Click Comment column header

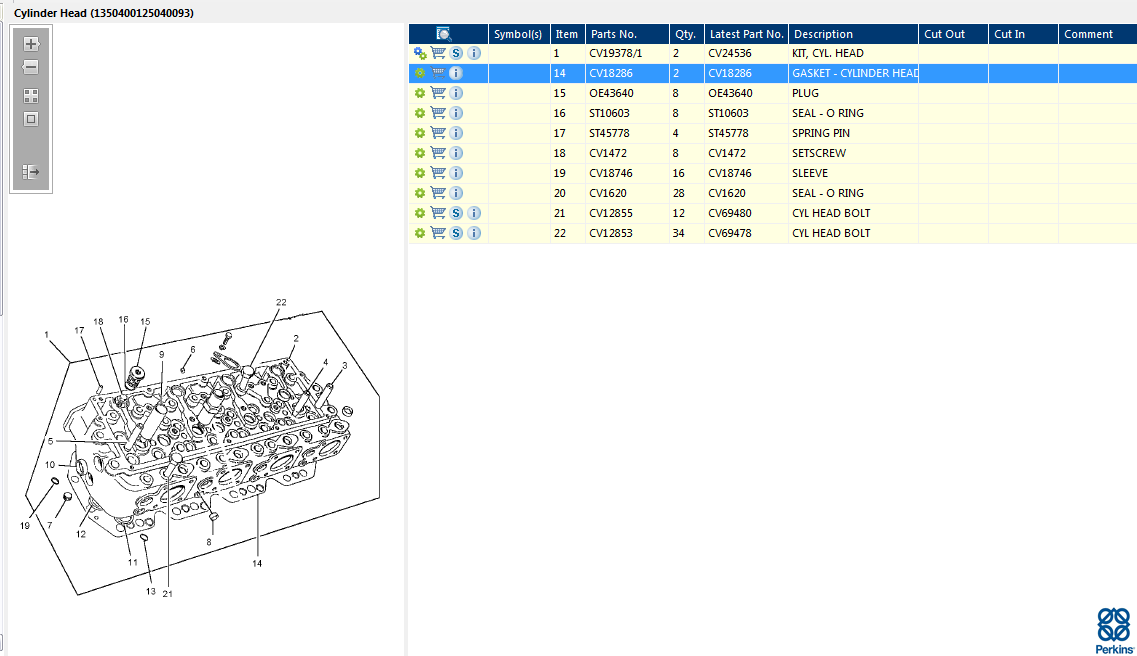1097,34
